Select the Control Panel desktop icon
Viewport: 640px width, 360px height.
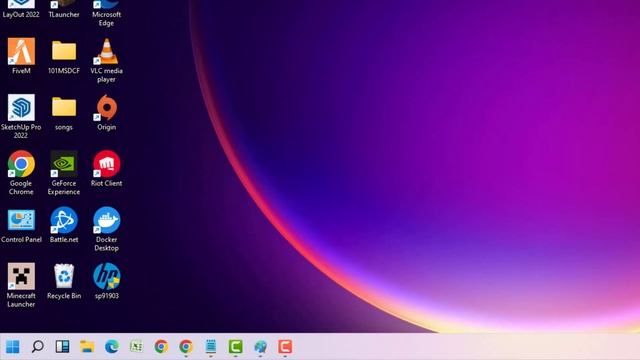[x=21, y=226]
